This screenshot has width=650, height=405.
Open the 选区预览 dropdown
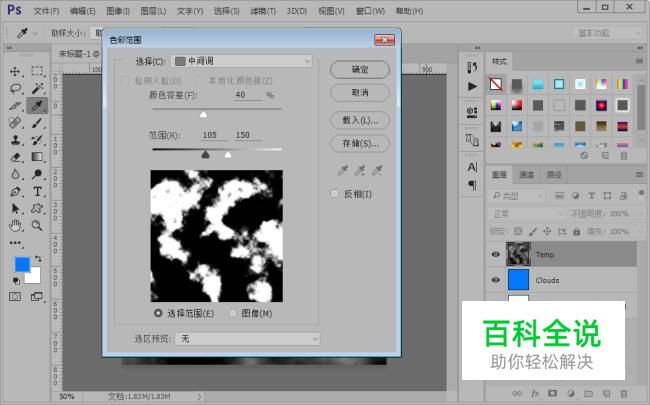(x=247, y=339)
